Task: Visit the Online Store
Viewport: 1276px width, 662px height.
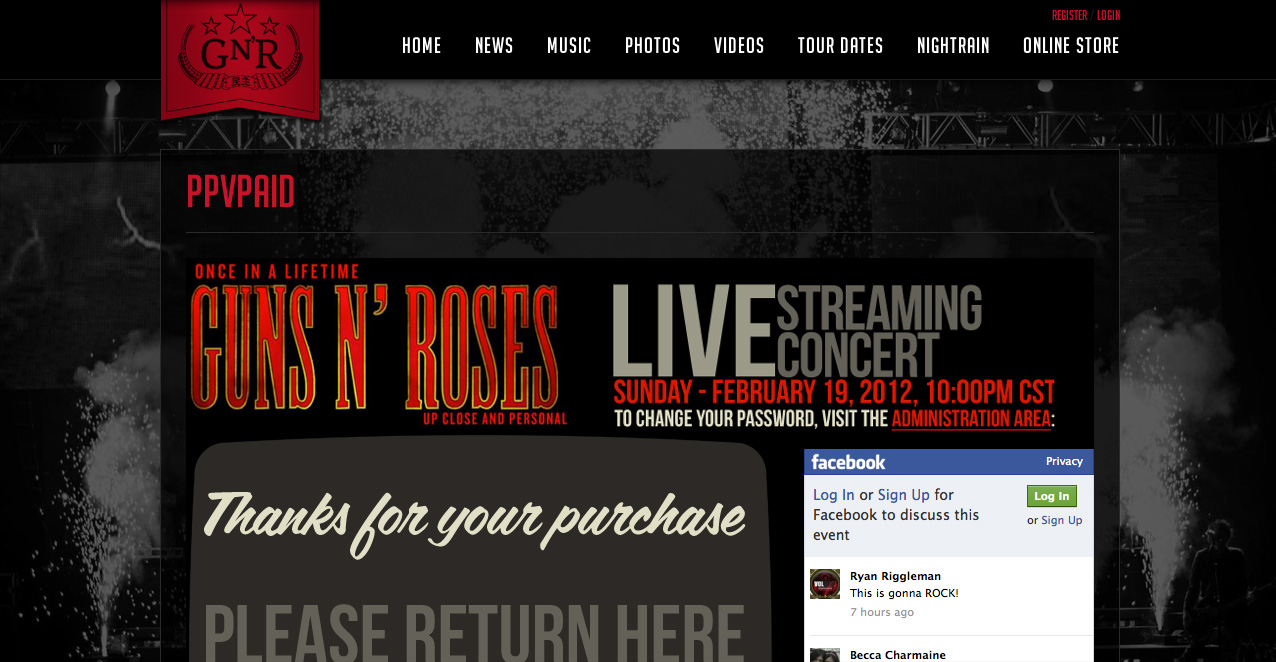Action: coord(1071,45)
